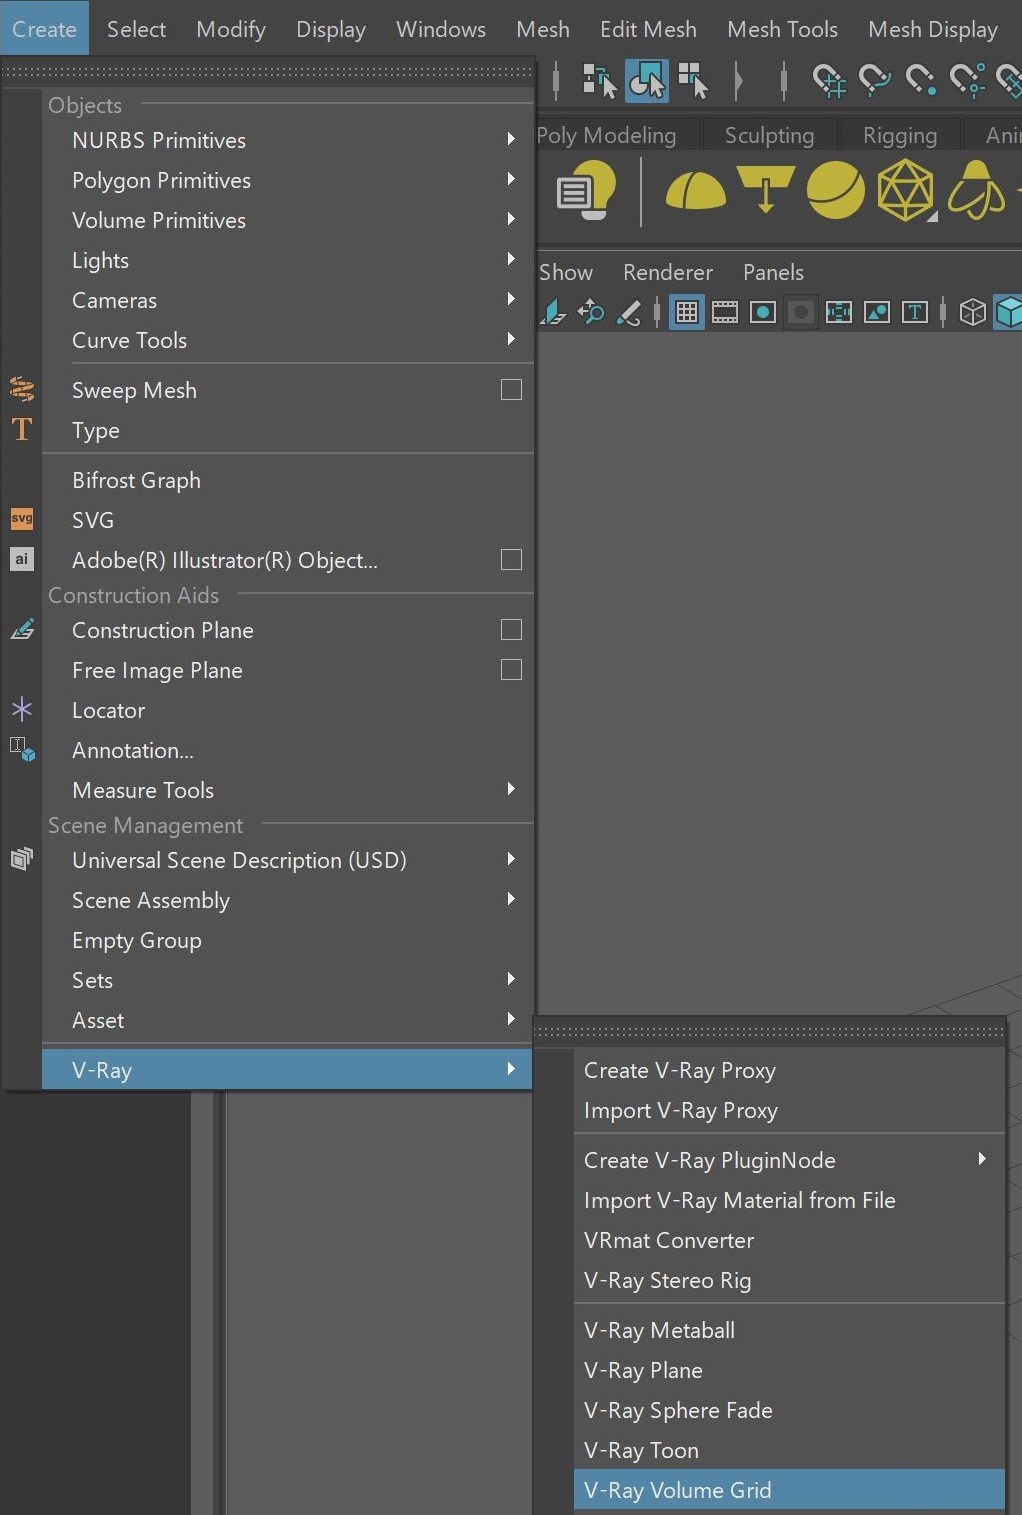Enable the Snap to points magnet icon

tap(920, 80)
